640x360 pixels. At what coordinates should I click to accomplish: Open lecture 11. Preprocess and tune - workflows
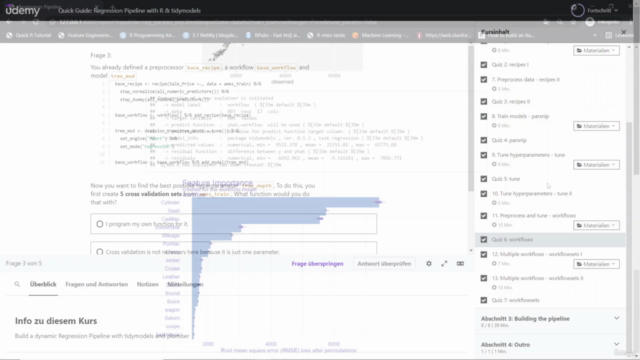click(x=533, y=216)
